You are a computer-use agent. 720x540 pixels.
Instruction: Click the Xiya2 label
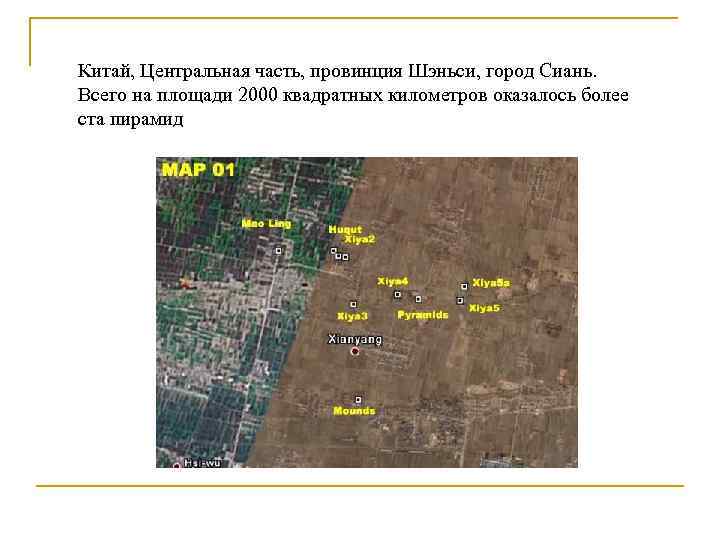(x=360, y=239)
